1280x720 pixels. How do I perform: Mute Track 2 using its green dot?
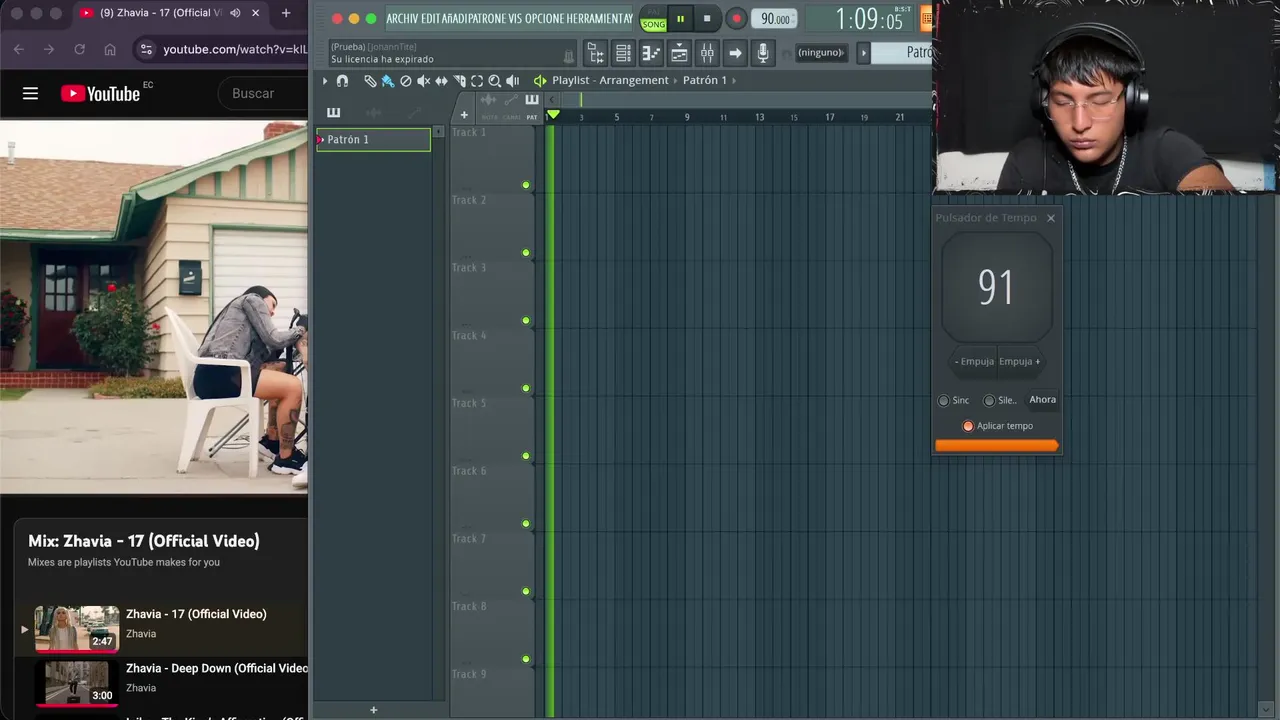pyautogui.click(x=526, y=253)
